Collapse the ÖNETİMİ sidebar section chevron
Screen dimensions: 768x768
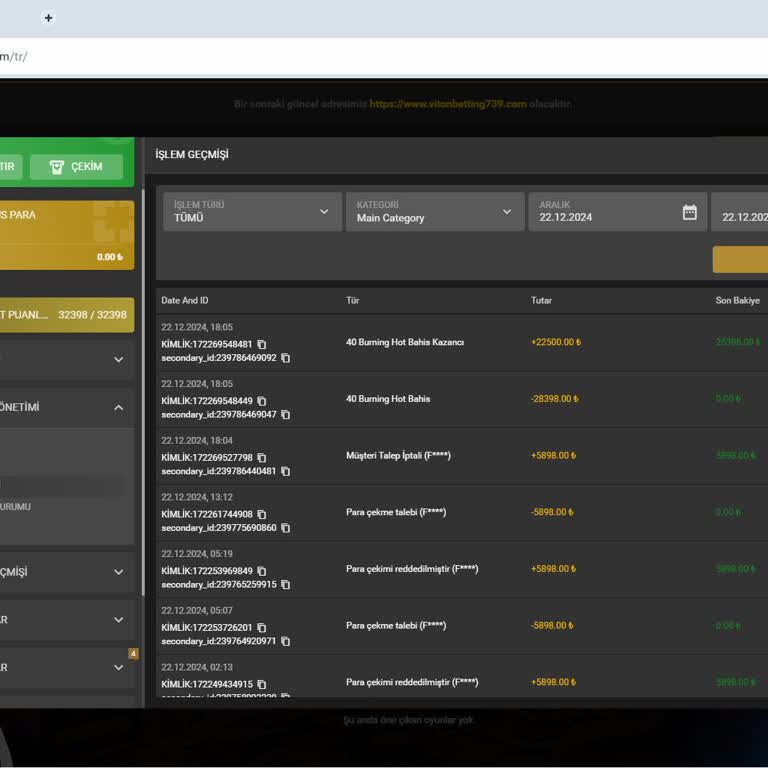point(118,408)
